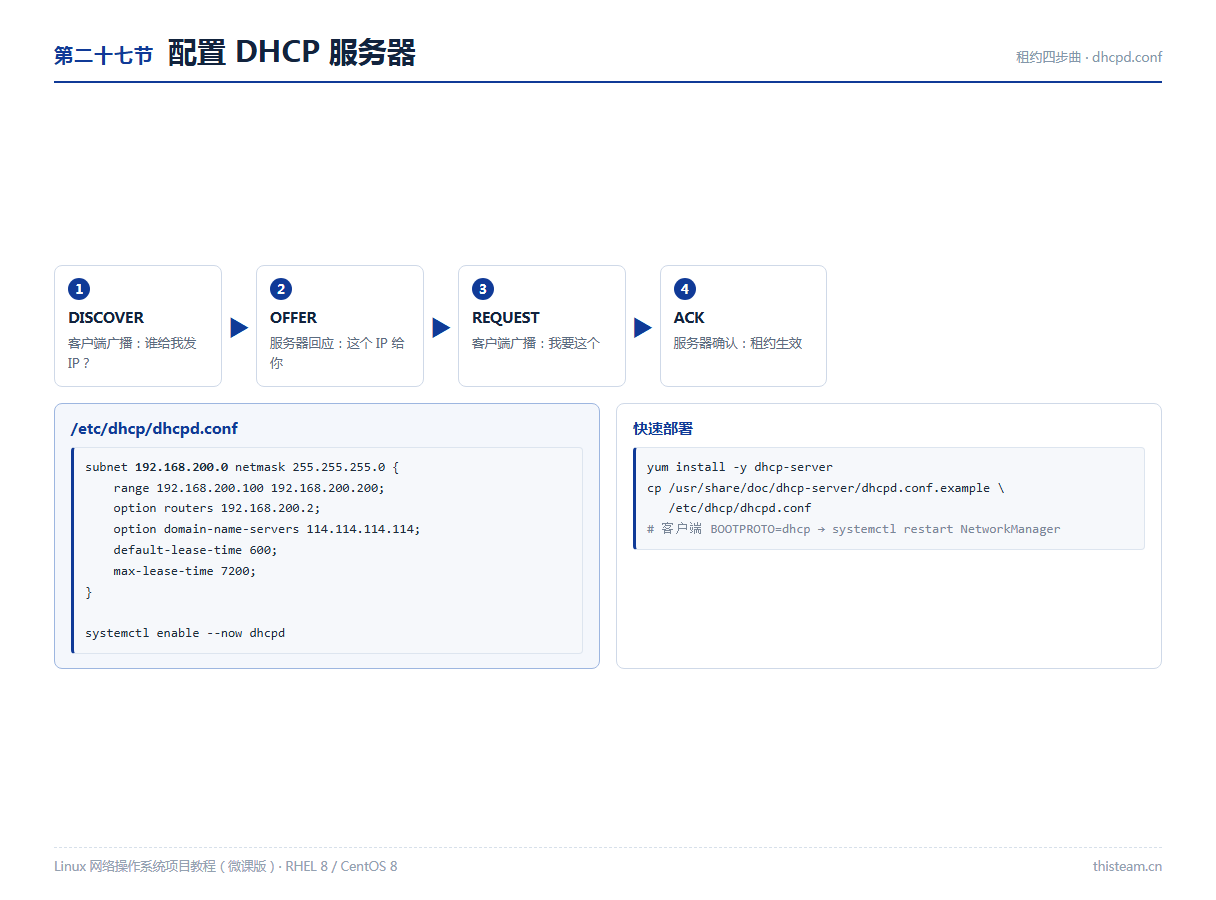Click the section label '第二十七节'
Image resolution: width=1216 pixels, height=900 pixels.
coord(103,56)
